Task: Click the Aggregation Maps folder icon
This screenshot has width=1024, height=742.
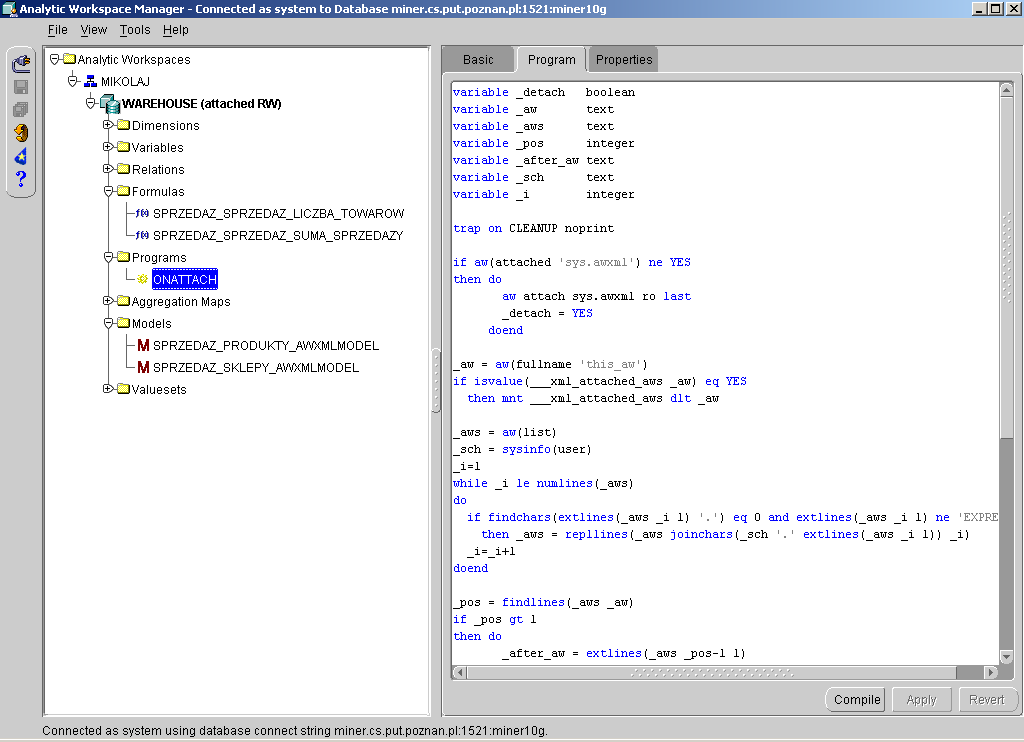Action: pyautogui.click(x=123, y=301)
